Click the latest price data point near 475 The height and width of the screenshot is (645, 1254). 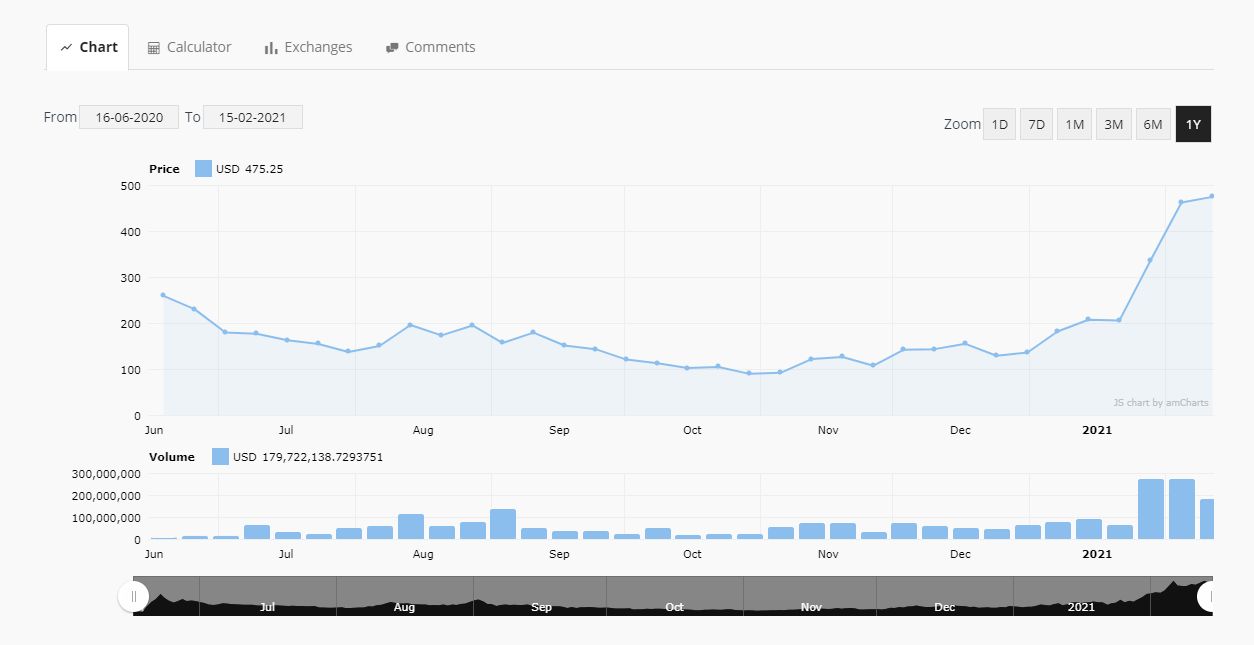[1212, 195]
